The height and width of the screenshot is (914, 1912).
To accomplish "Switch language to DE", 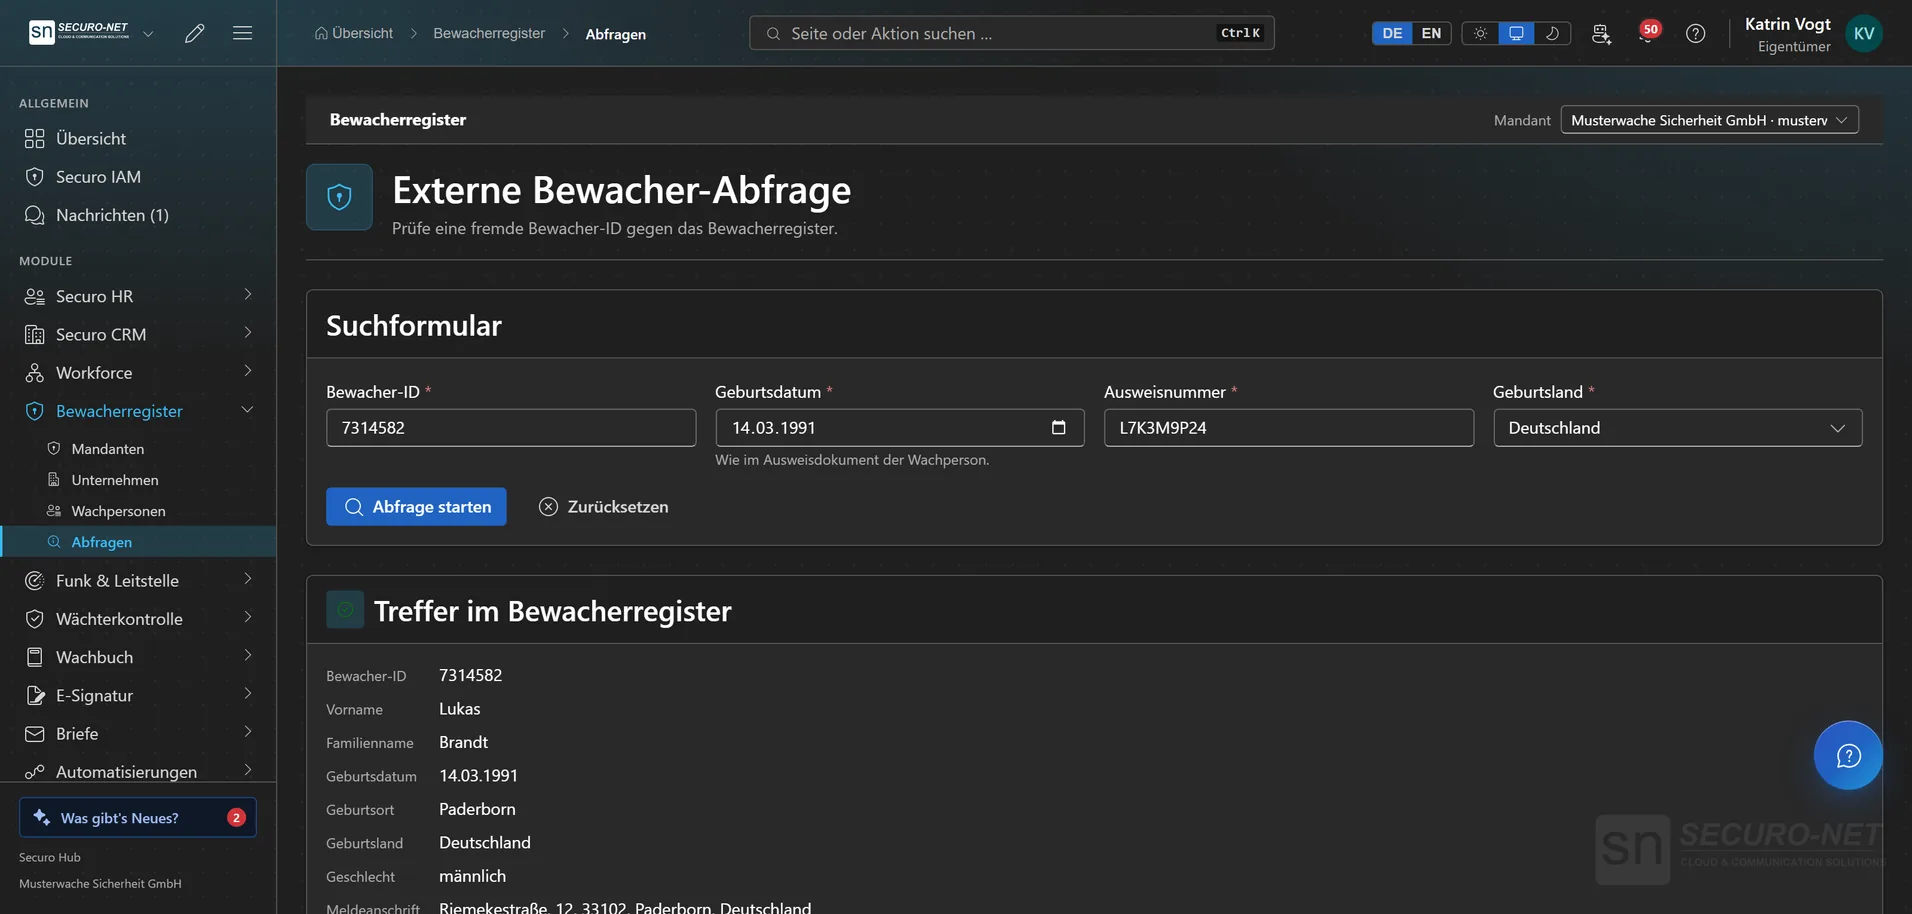I will [x=1392, y=33].
